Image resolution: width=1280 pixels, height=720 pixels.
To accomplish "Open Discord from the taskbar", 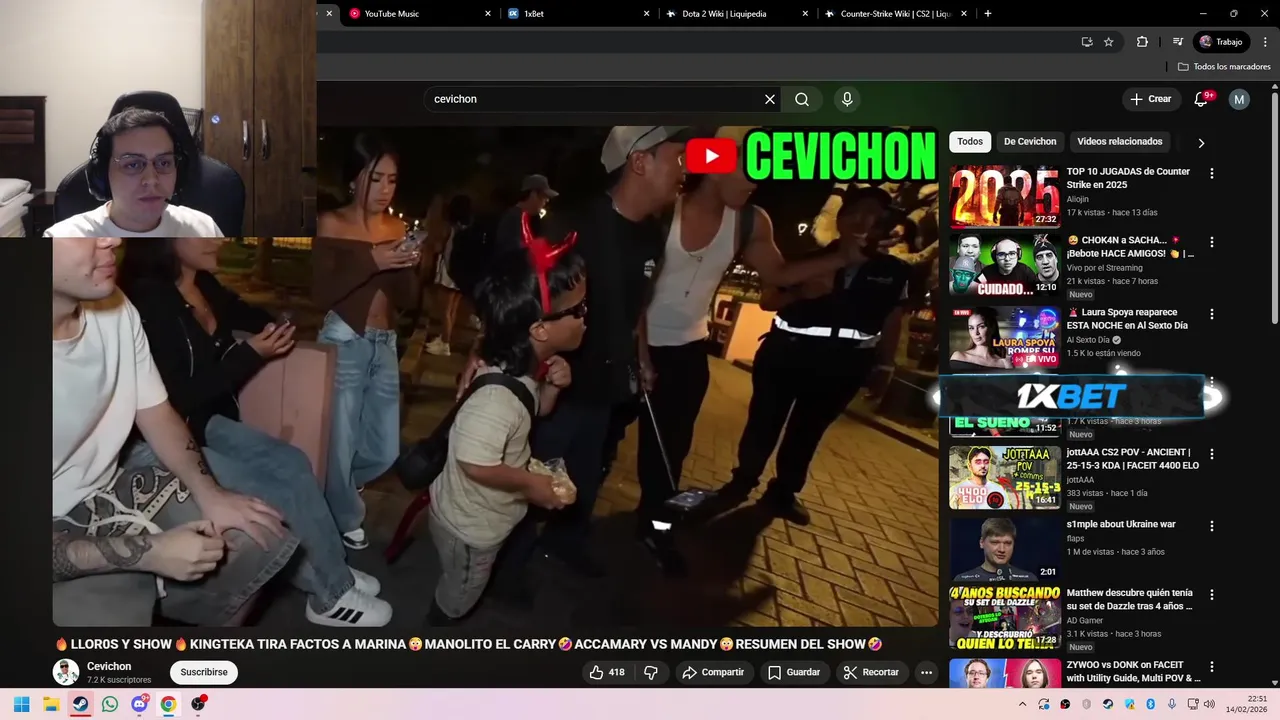I will pyautogui.click(x=139, y=704).
